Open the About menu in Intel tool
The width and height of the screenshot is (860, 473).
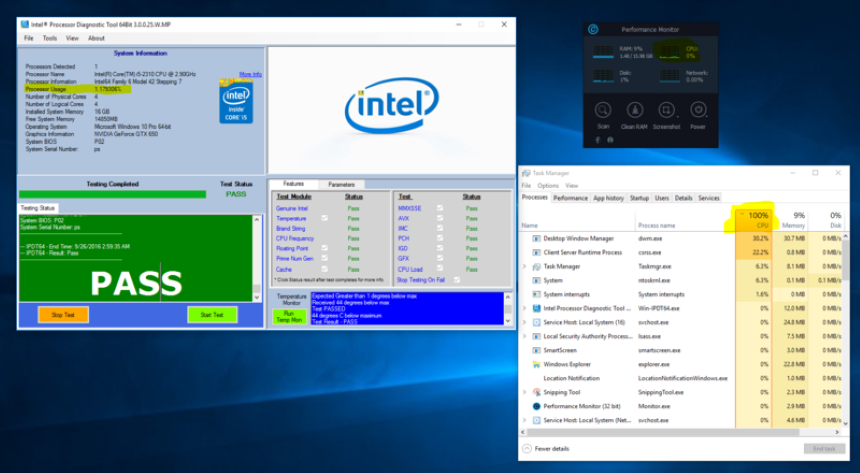(97, 38)
